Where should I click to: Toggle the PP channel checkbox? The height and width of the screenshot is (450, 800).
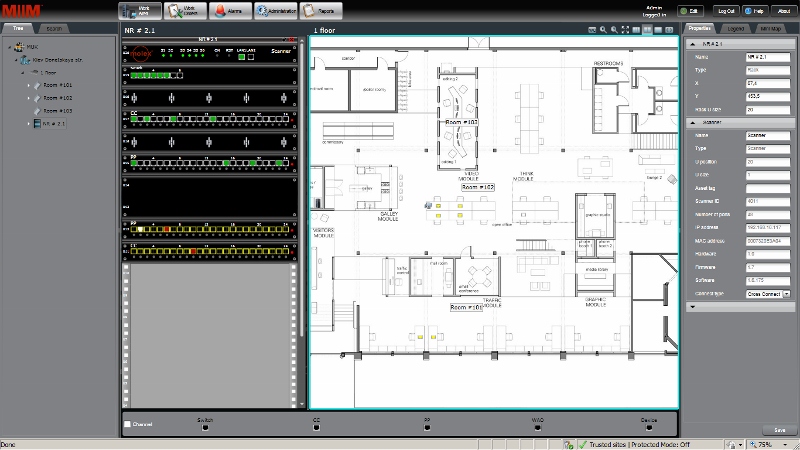427,428
